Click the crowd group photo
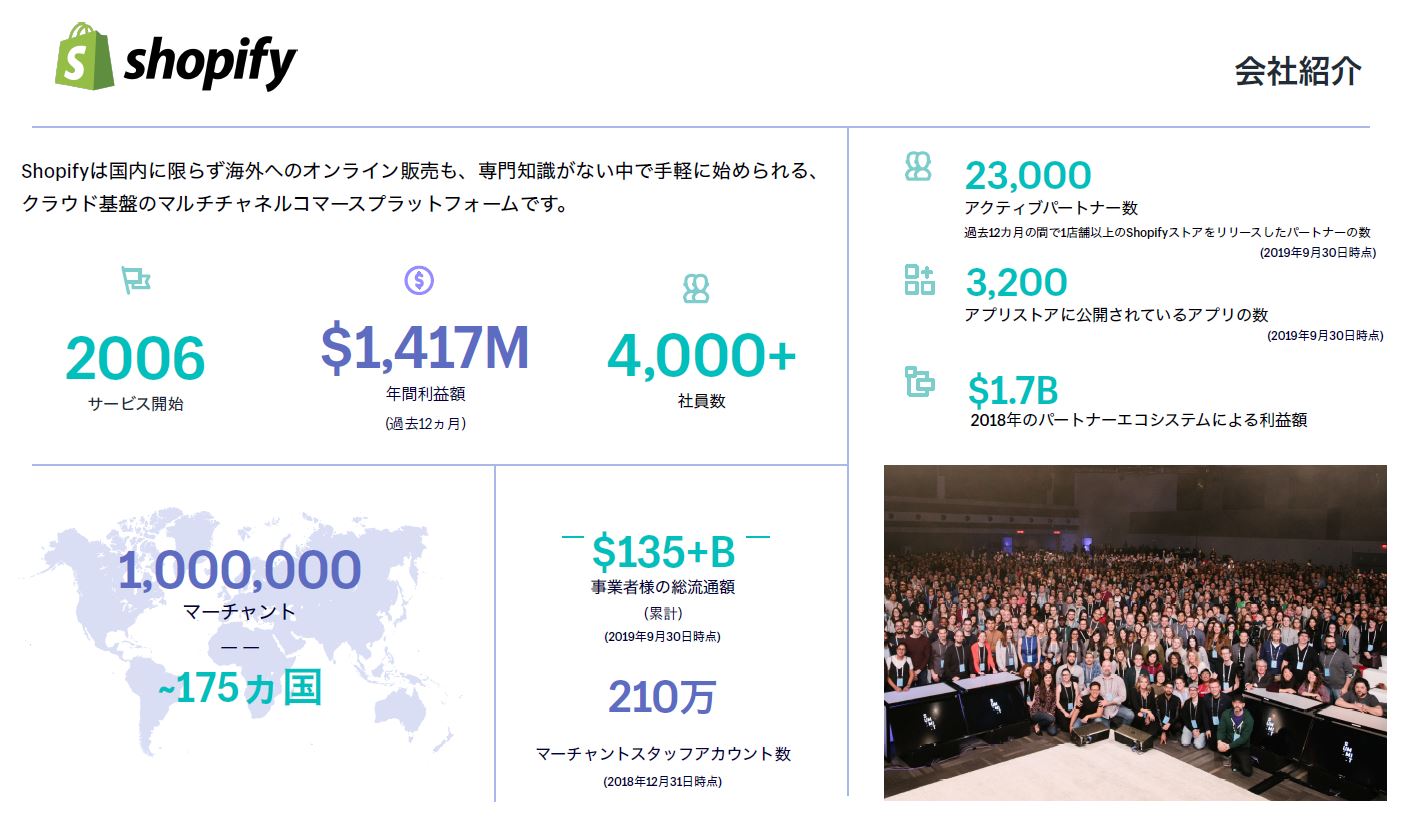 pos(1135,632)
